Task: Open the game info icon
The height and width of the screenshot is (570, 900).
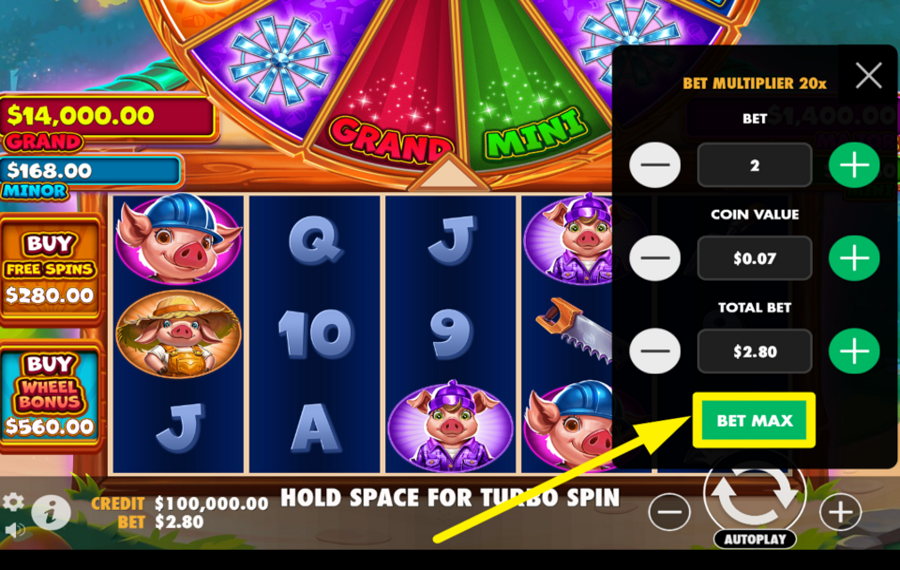Action: coord(51,511)
